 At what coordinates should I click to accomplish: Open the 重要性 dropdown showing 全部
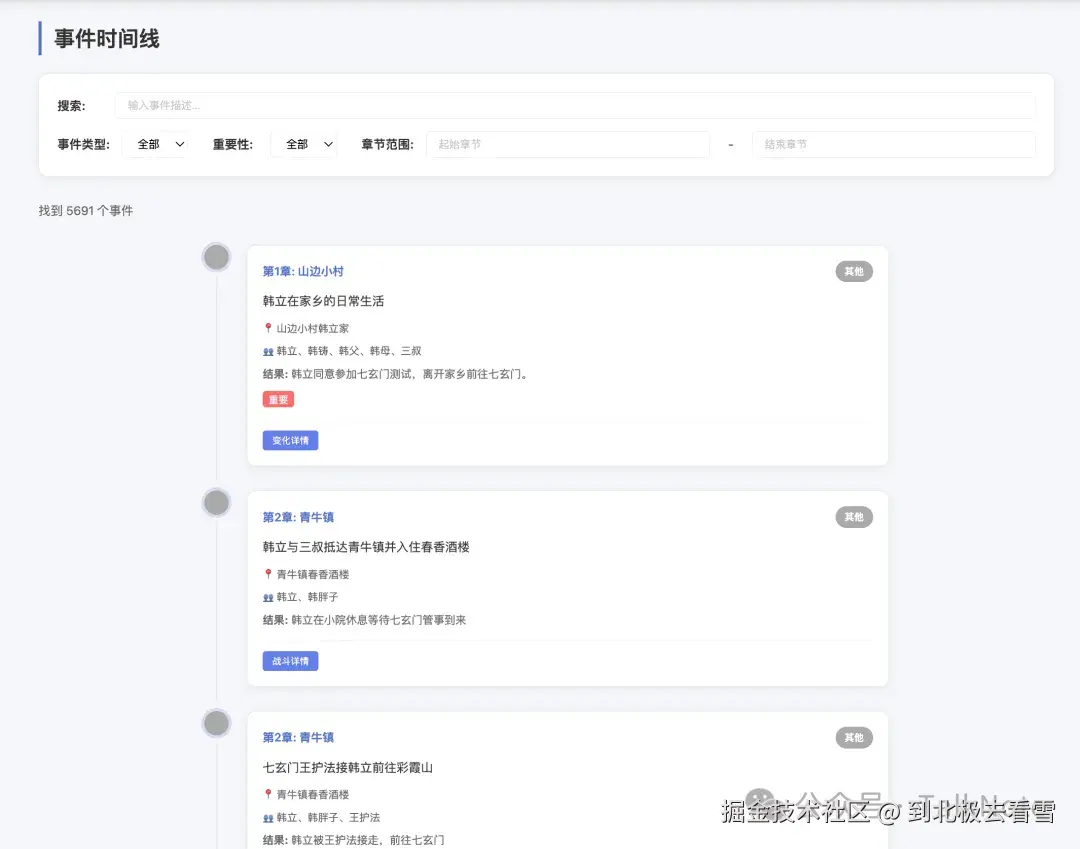pyautogui.click(x=303, y=144)
